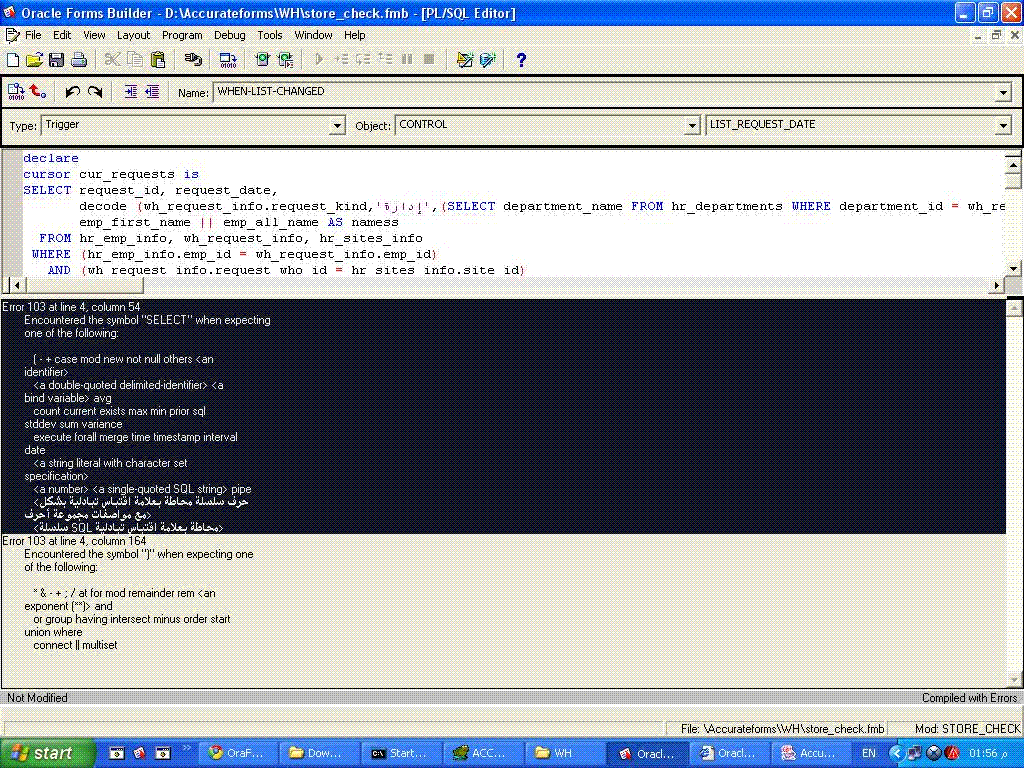Open the Type dropdown showing Trigger
Viewport: 1024px width, 768px height.
point(337,125)
